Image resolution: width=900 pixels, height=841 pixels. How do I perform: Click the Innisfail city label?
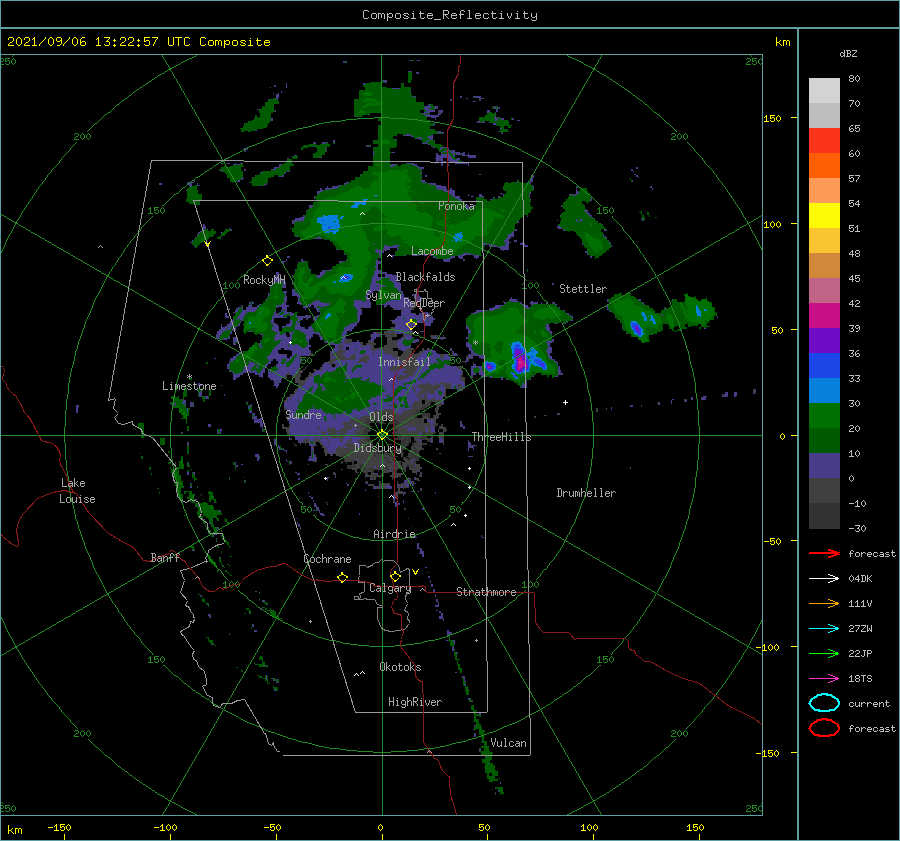(404, 362)
